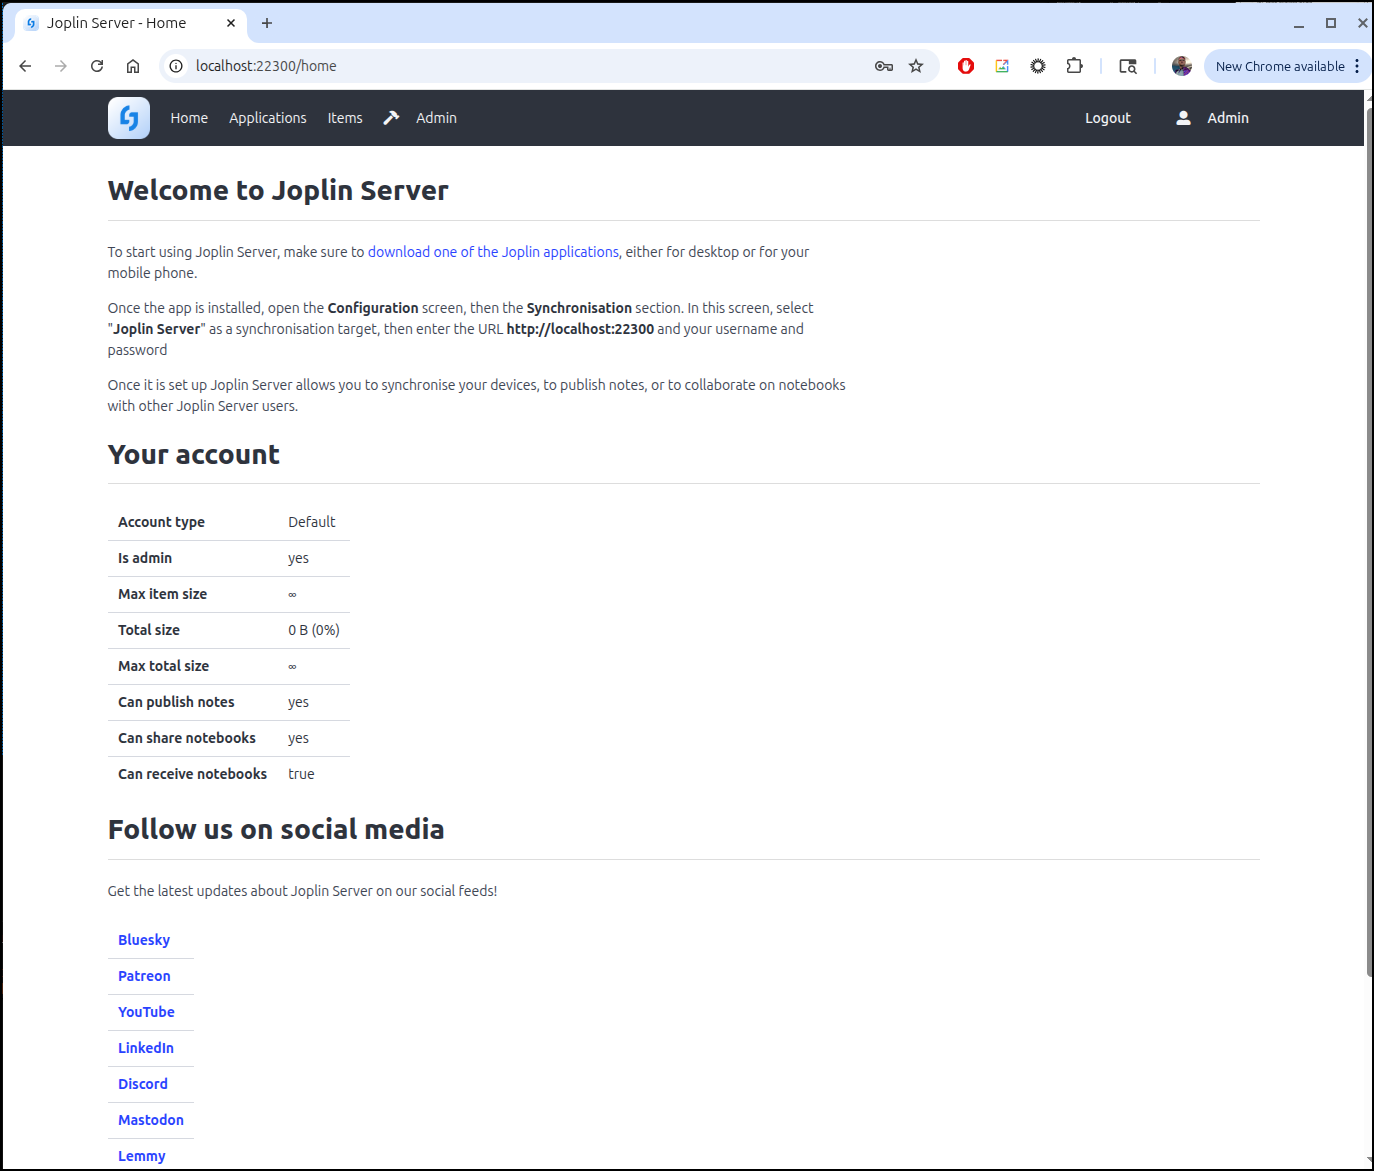Open the Applications menu item

pos(268,118)
